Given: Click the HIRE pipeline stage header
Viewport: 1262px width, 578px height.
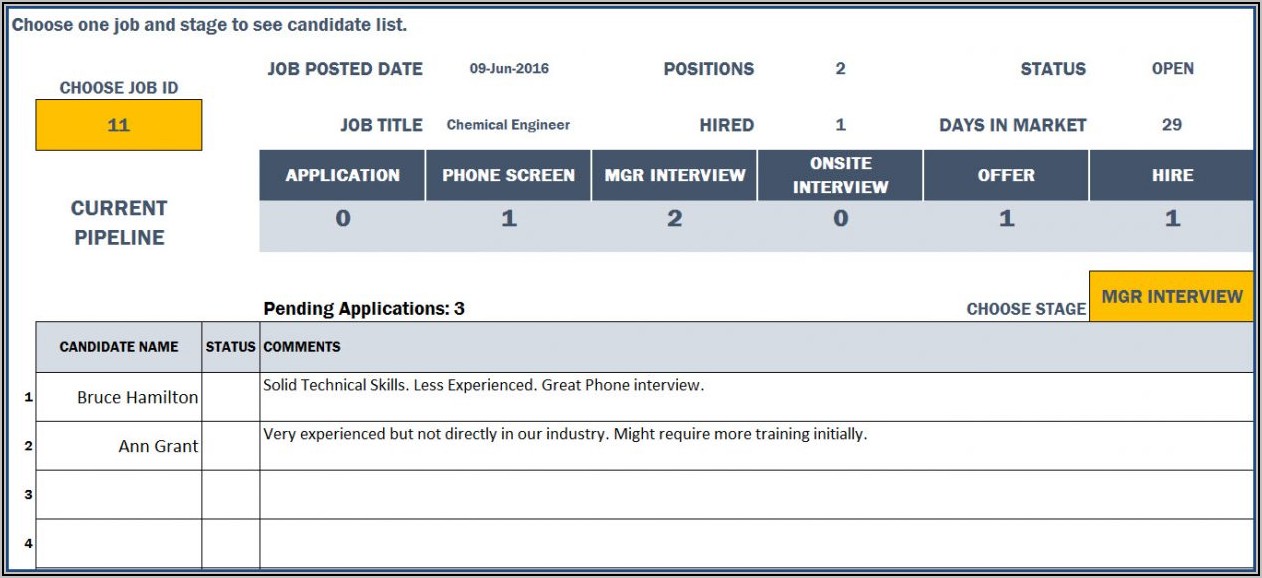Looking at the screenshot, I should click(x=1172, y=175).
